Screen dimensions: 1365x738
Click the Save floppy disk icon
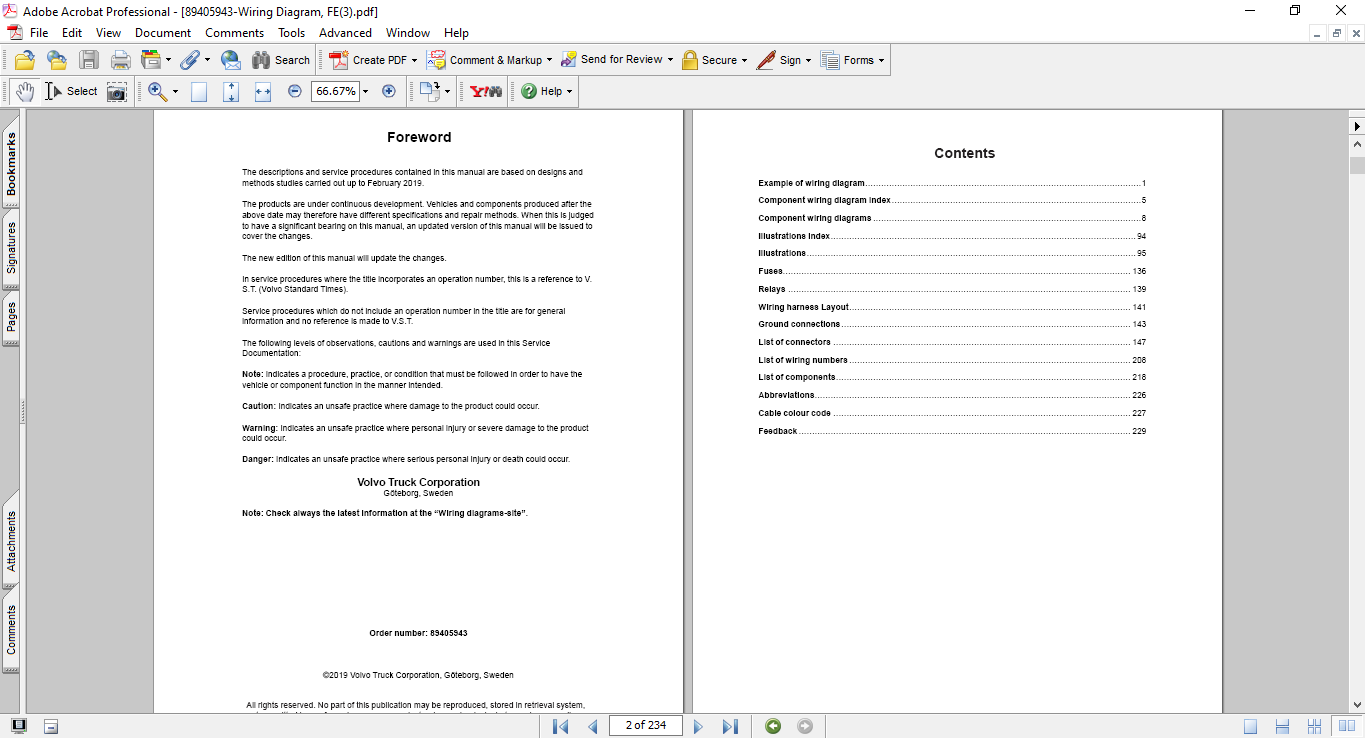(89, 60)
